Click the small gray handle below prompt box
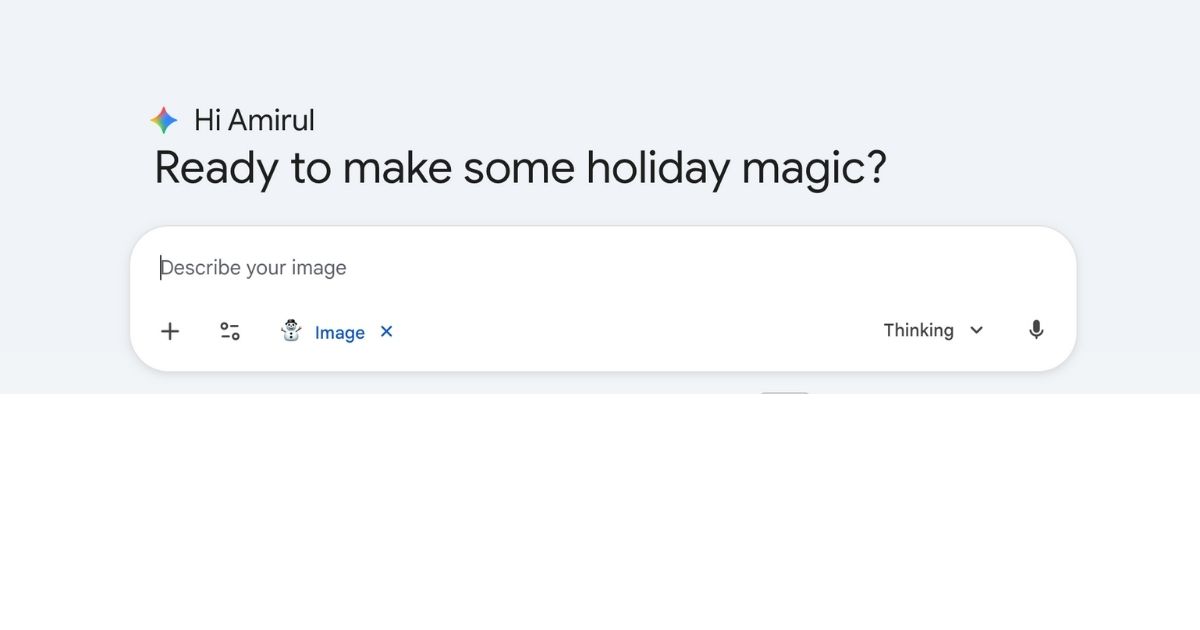The height and width of the screenshot is (630, 1200). [784, 395]
